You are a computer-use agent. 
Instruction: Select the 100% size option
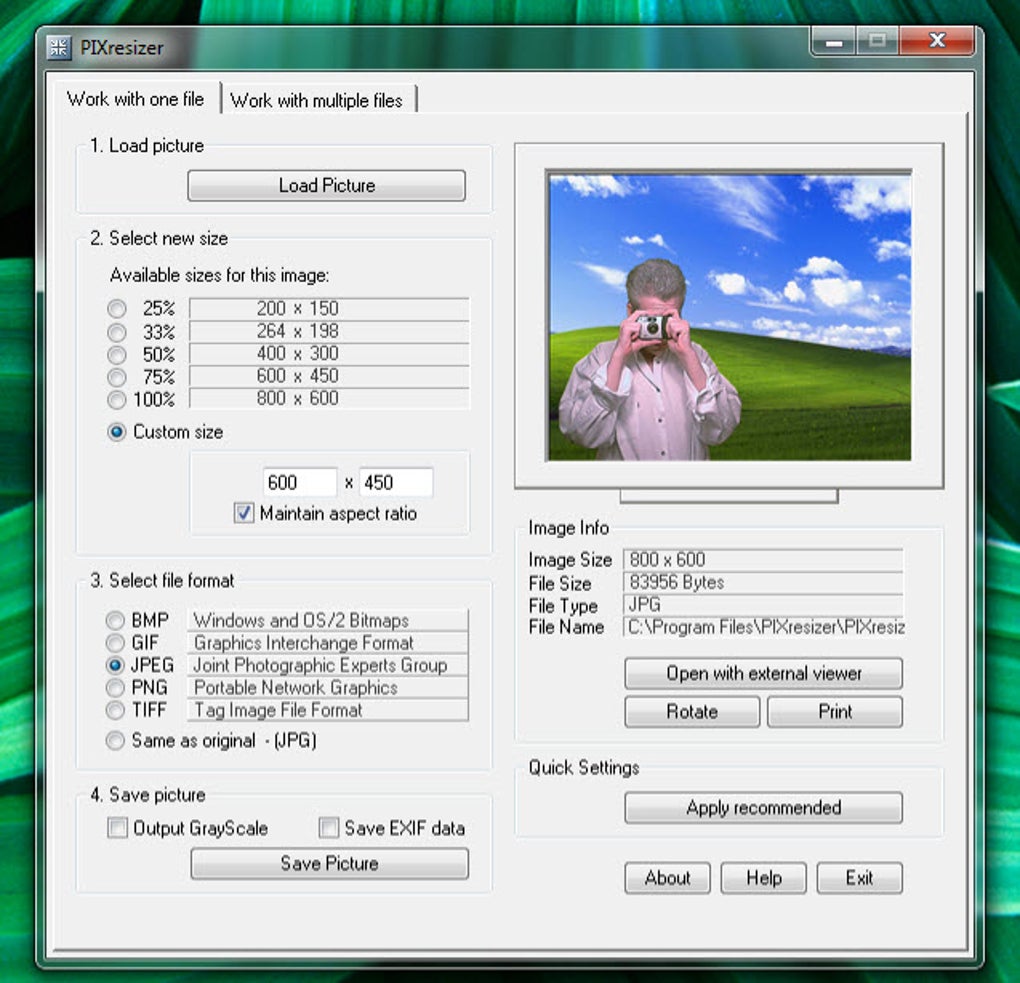117,399
